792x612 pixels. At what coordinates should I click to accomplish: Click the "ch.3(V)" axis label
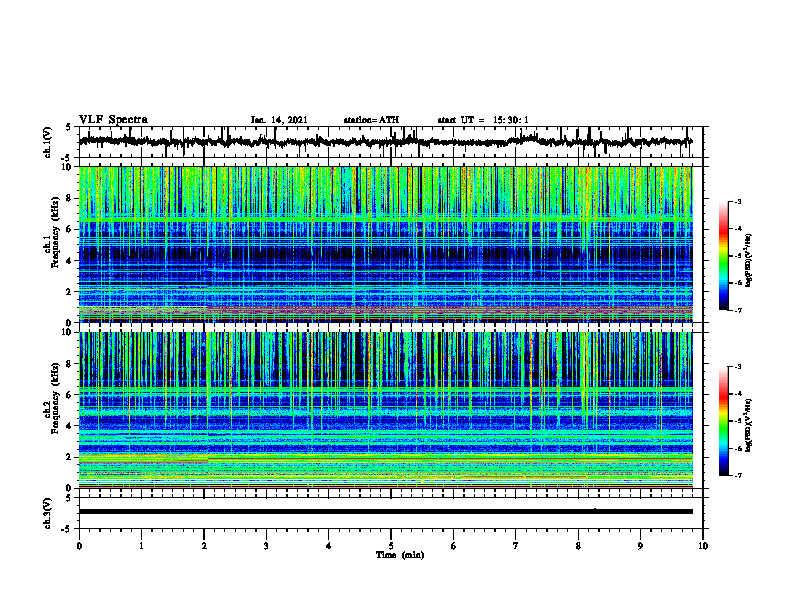tap(48, 513)
